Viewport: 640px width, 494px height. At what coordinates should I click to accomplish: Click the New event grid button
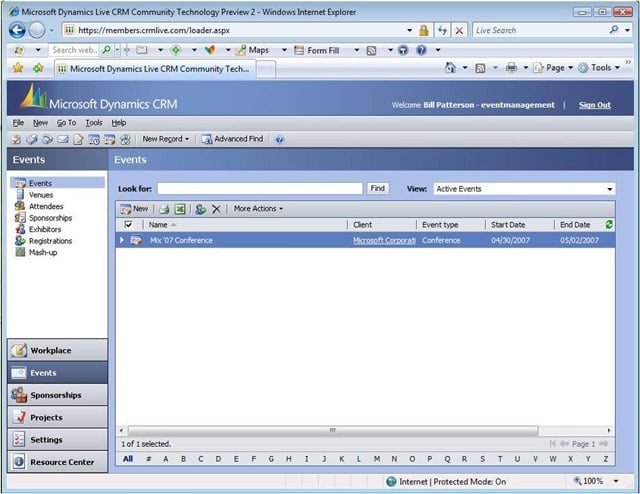pos(134,209)
